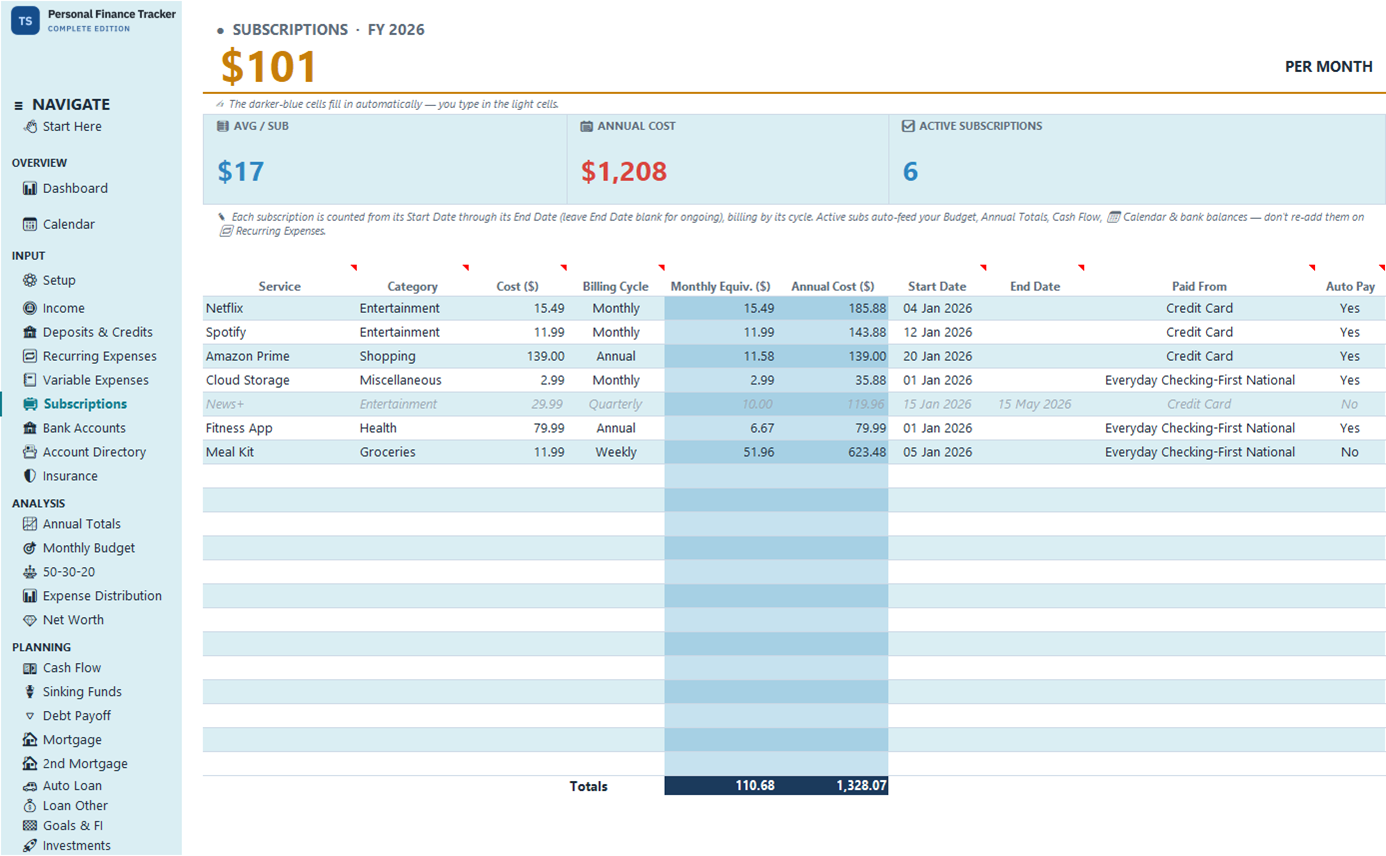
Task: Select Fitness App's 79.99 cost cell
Action: tap(518, 429)
